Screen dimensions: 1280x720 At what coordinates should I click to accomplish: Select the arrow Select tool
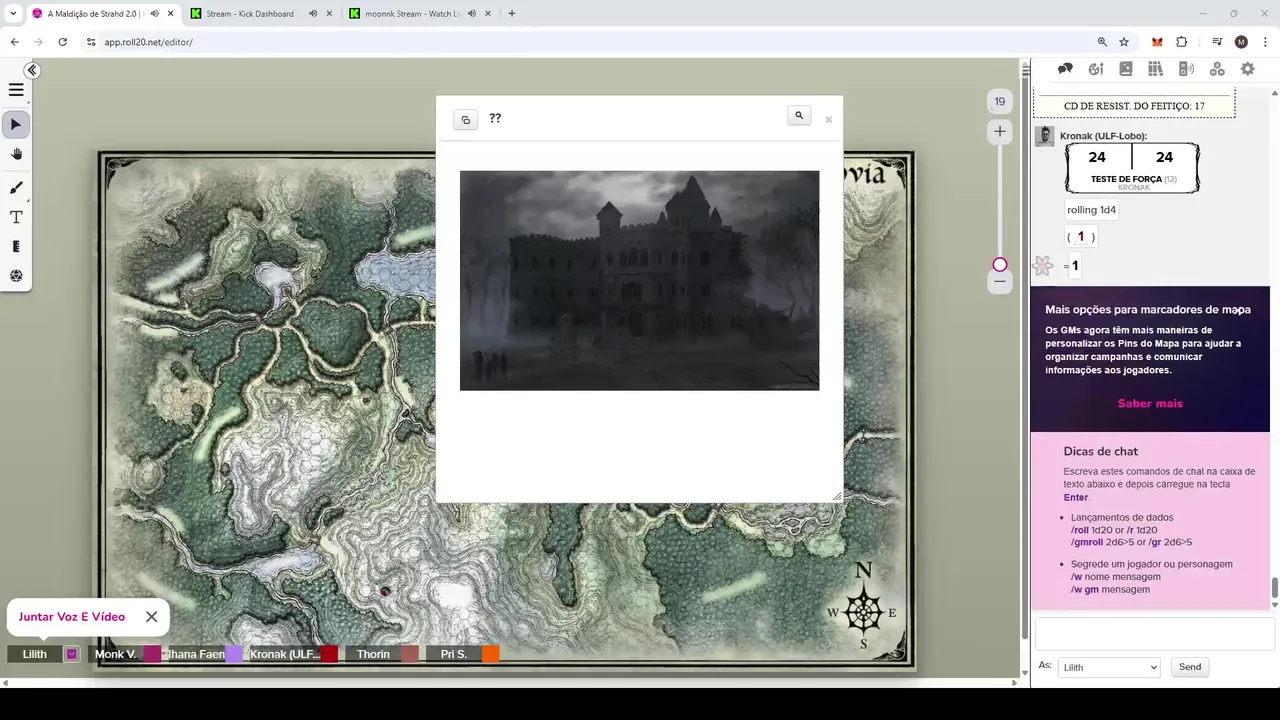click(x=16, y=125)
